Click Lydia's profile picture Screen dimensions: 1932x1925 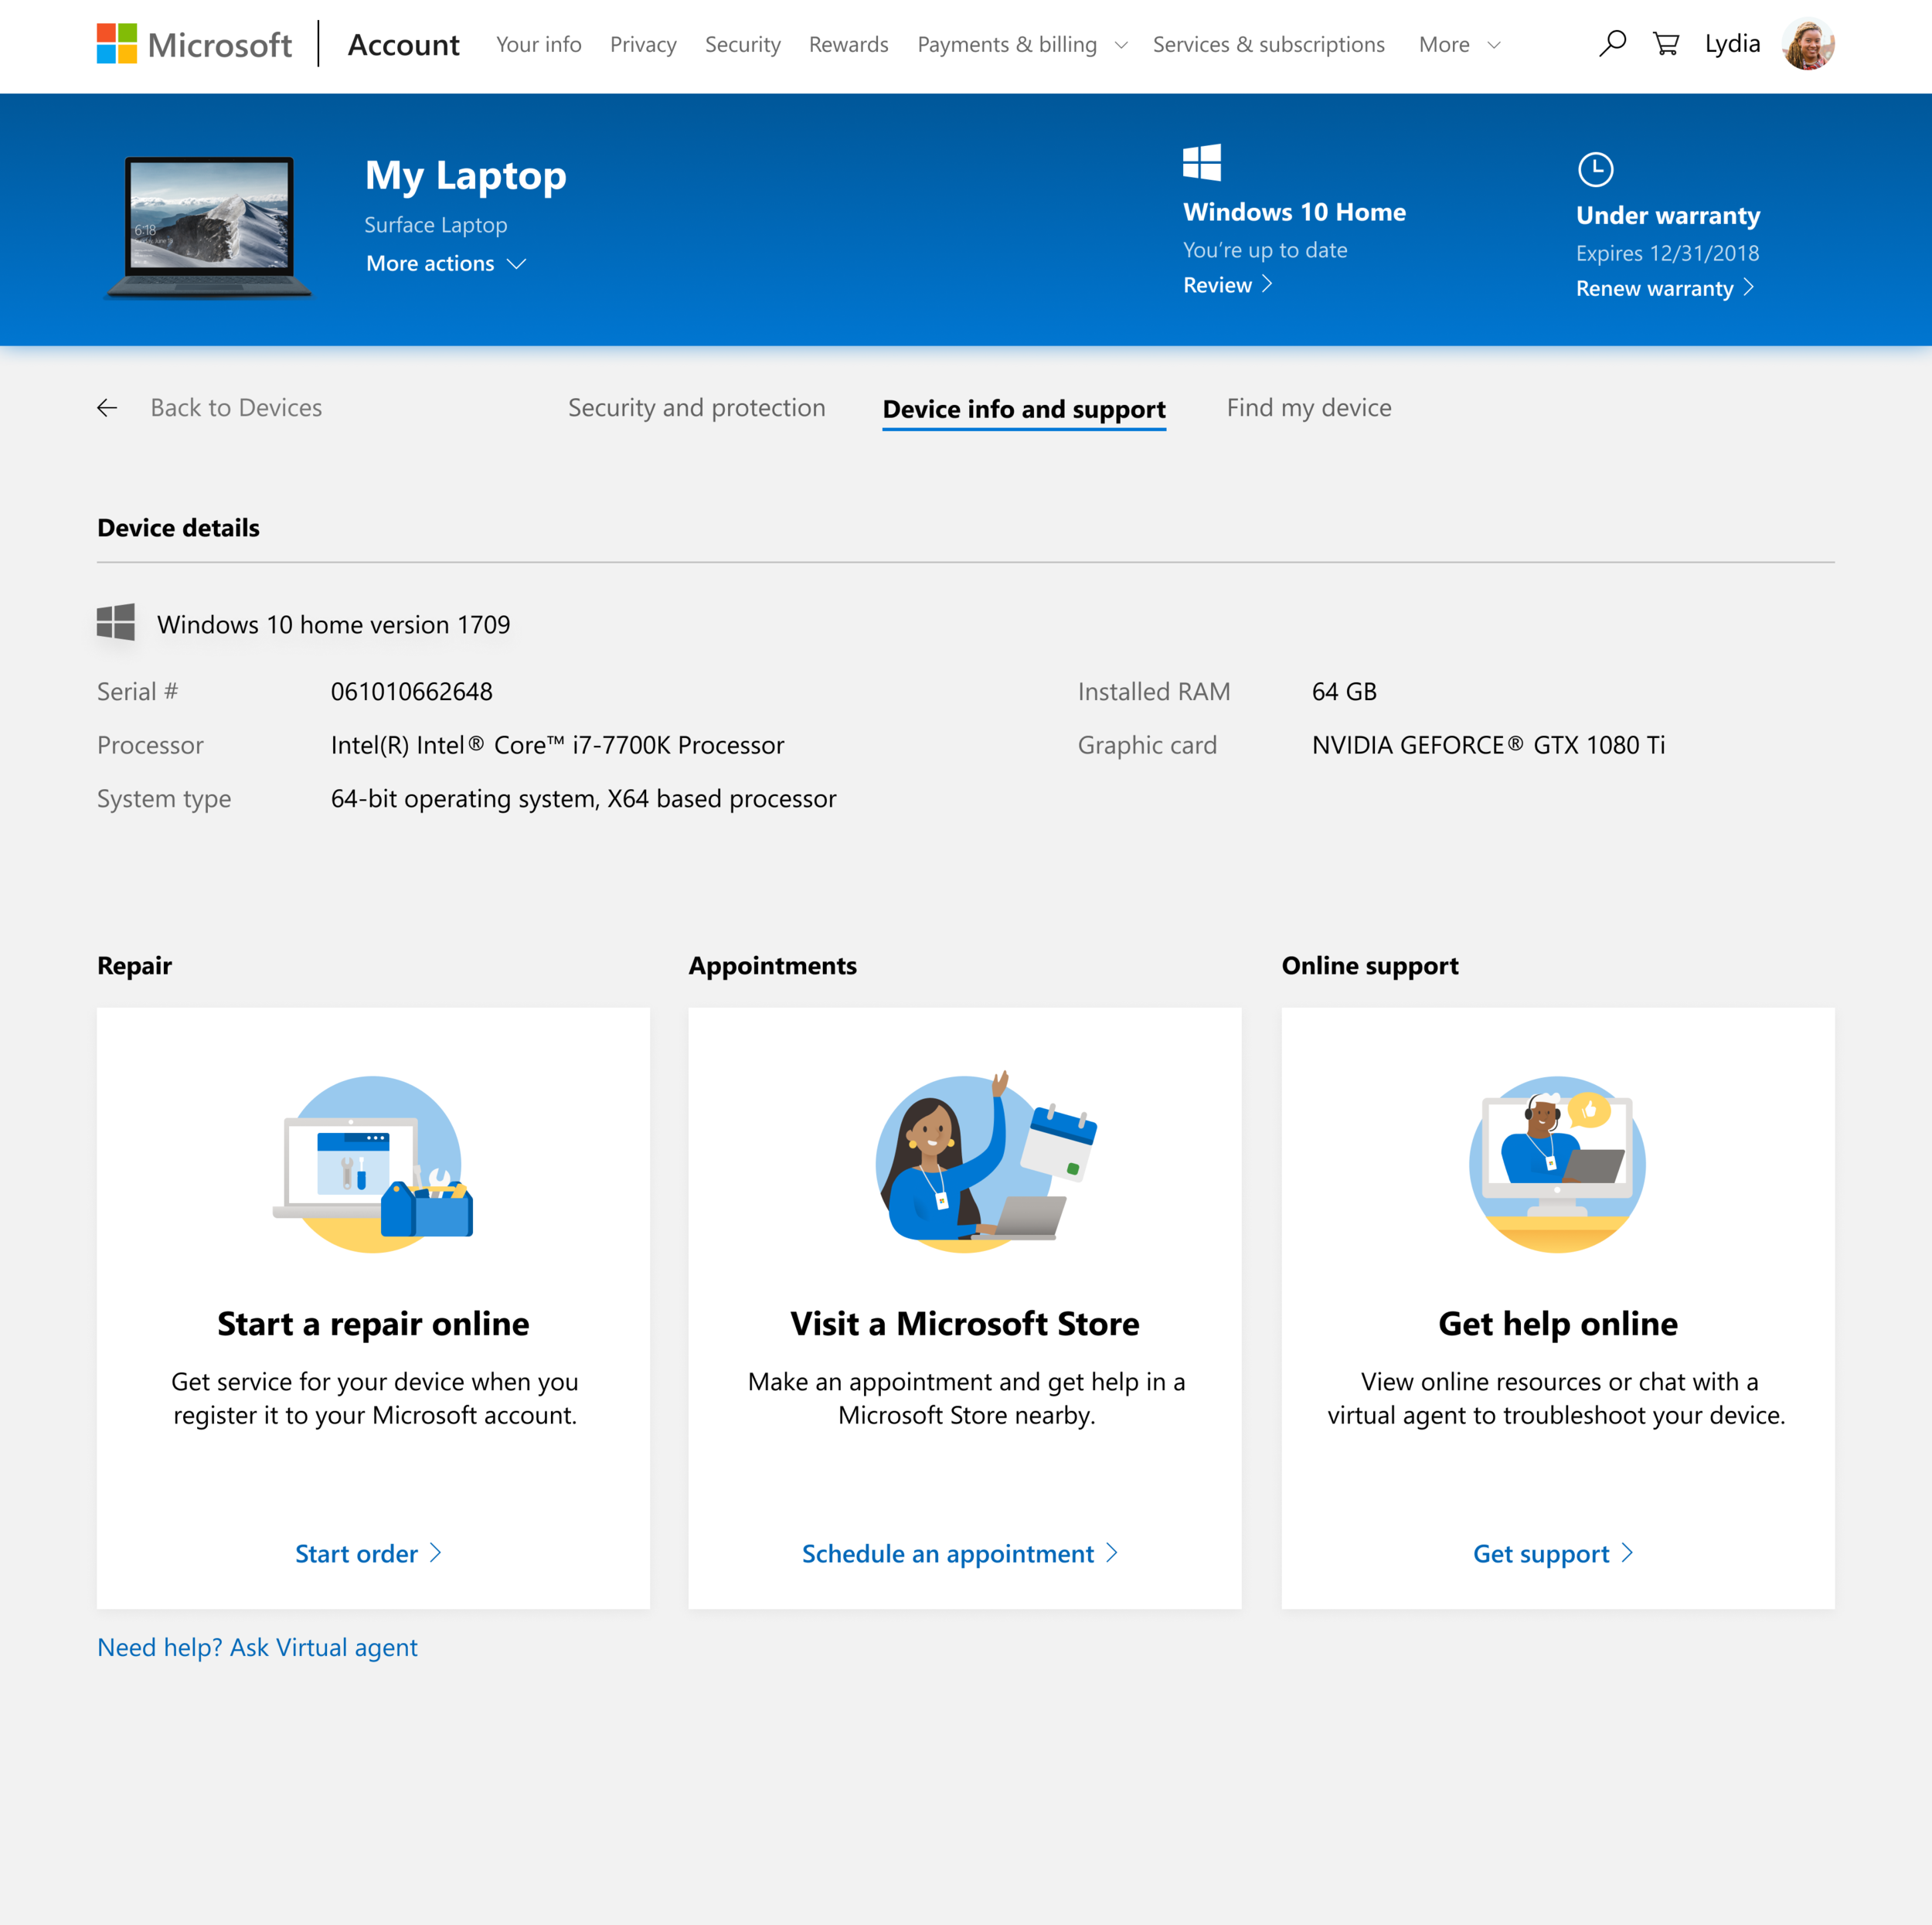(1808, 44)
